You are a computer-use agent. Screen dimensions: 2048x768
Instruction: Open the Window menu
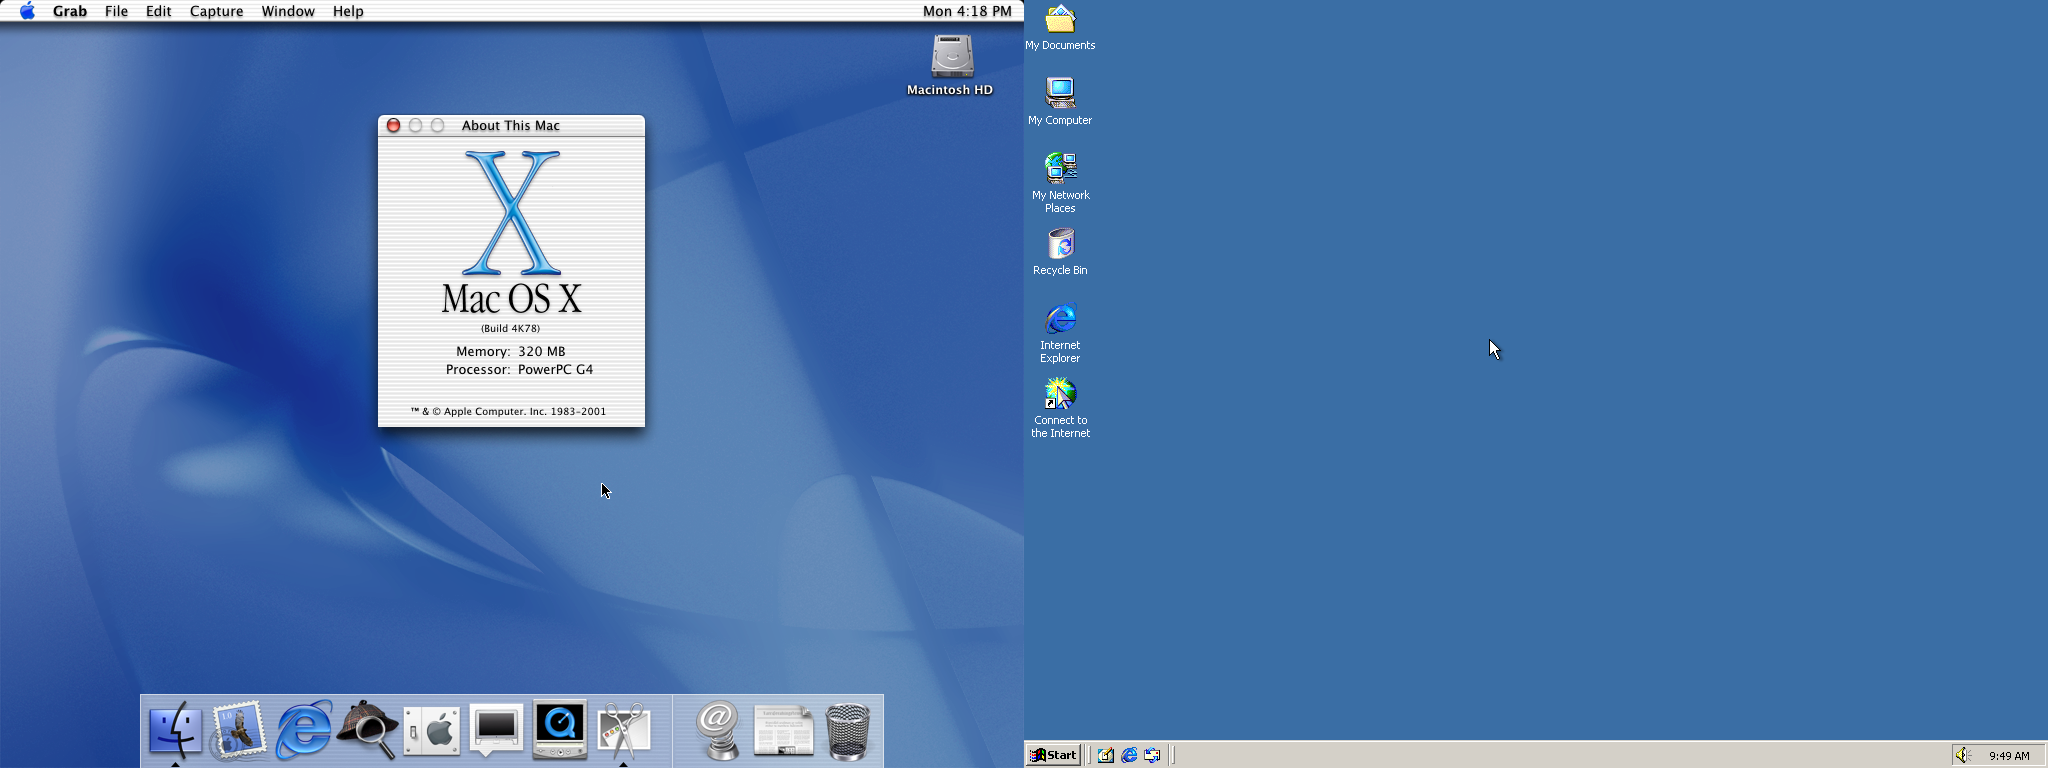coord(288,11)
